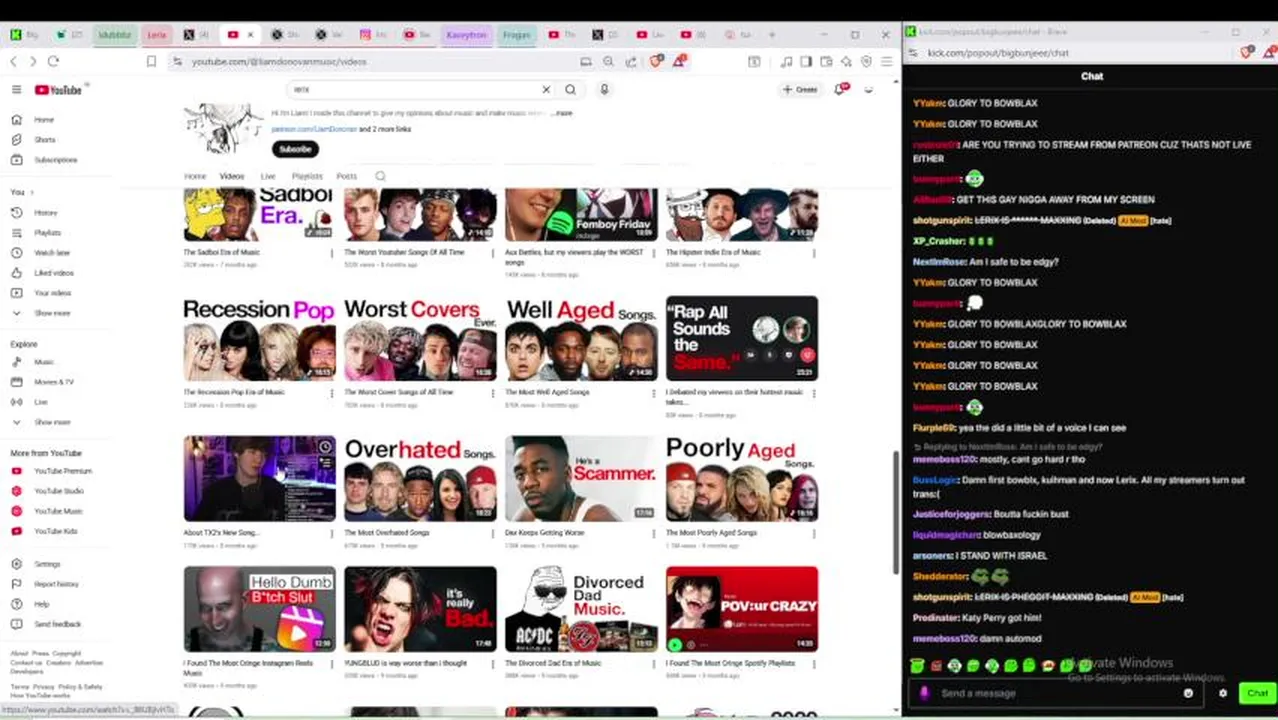Open the Brave Shields lion icon
Screen dimensions: 1278x720
[x=656, y=61]
